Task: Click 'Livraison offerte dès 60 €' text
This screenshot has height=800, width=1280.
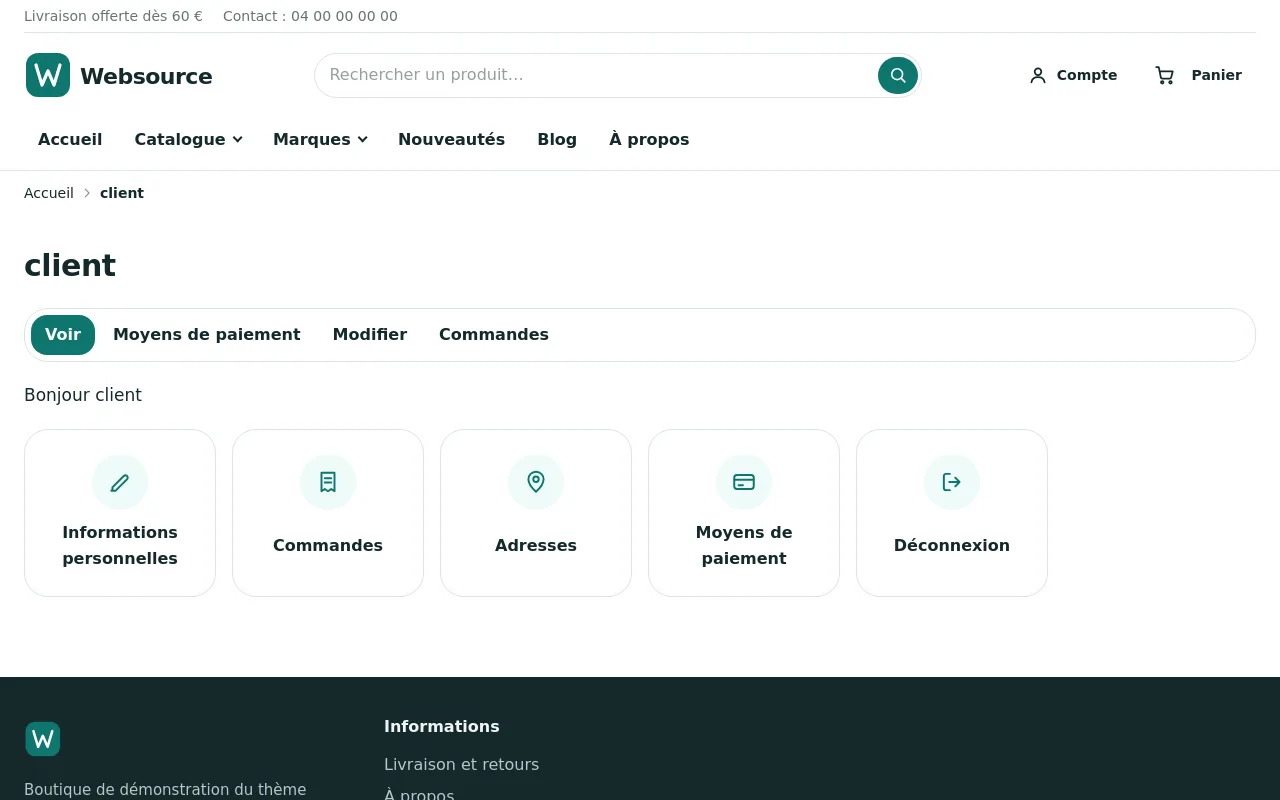Action: pyautogui.click(x=113, y=16)
